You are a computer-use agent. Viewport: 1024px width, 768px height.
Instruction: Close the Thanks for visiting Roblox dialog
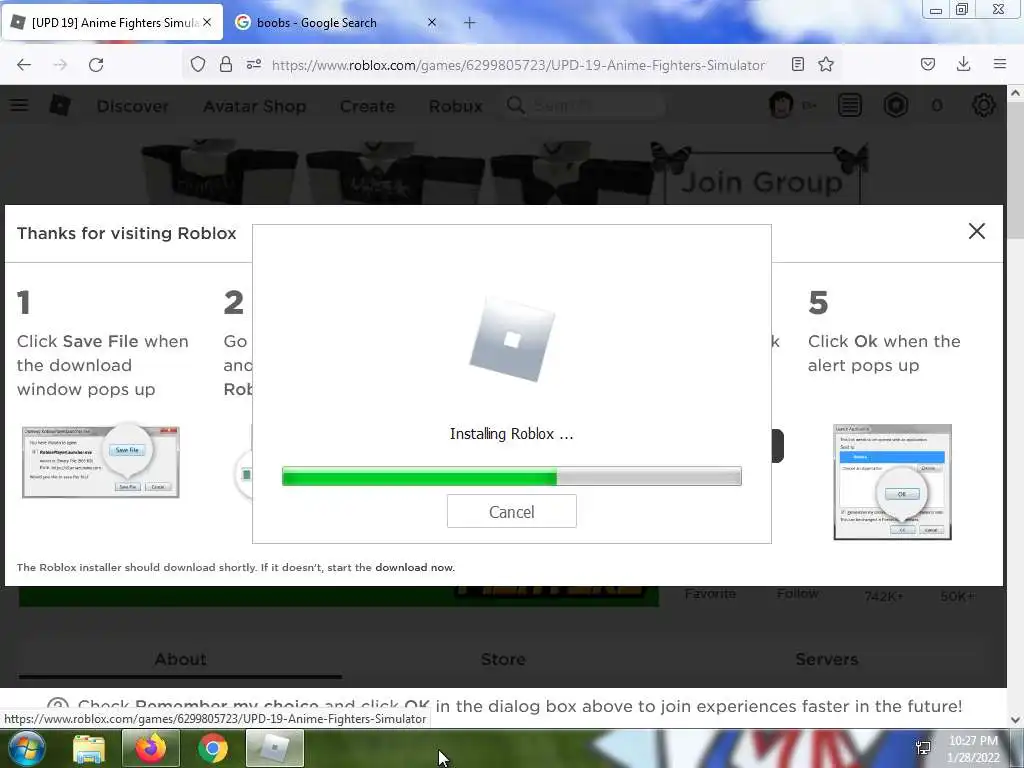(x=976, y=231)
